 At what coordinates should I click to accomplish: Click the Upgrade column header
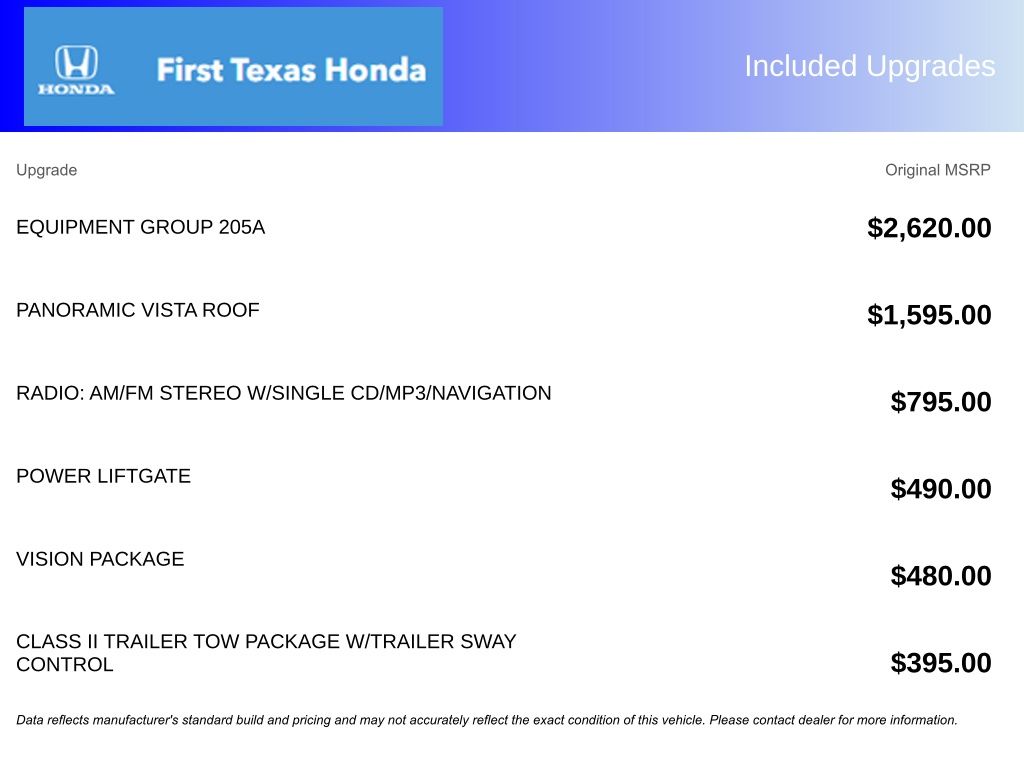pos(46,170)
